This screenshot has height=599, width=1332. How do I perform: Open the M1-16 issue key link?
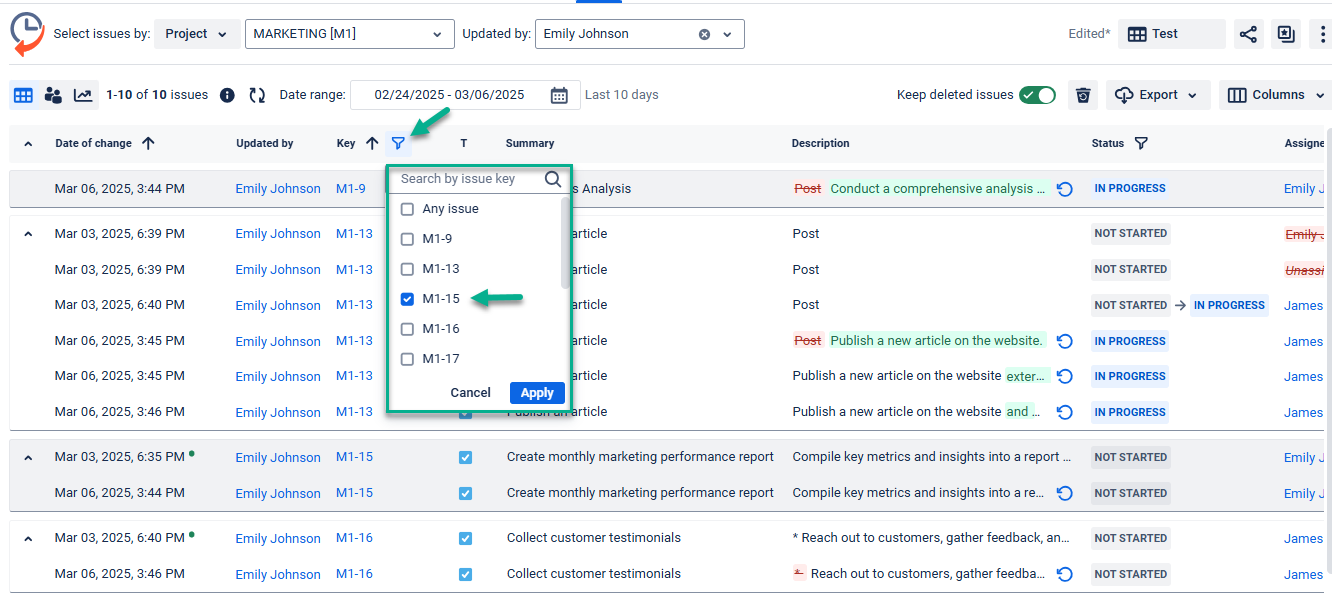tap(354, 538)
